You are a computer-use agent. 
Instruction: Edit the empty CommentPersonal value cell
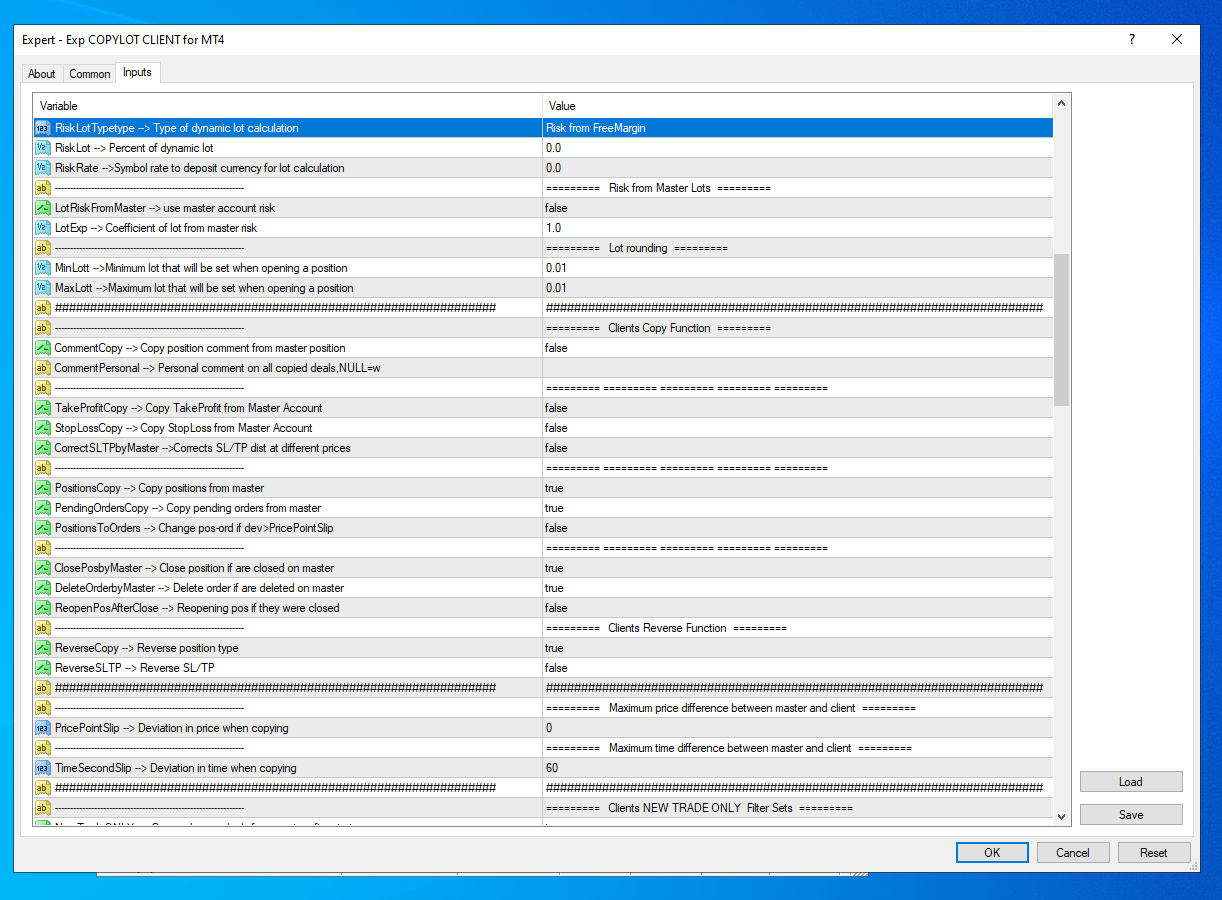point(797,368)
